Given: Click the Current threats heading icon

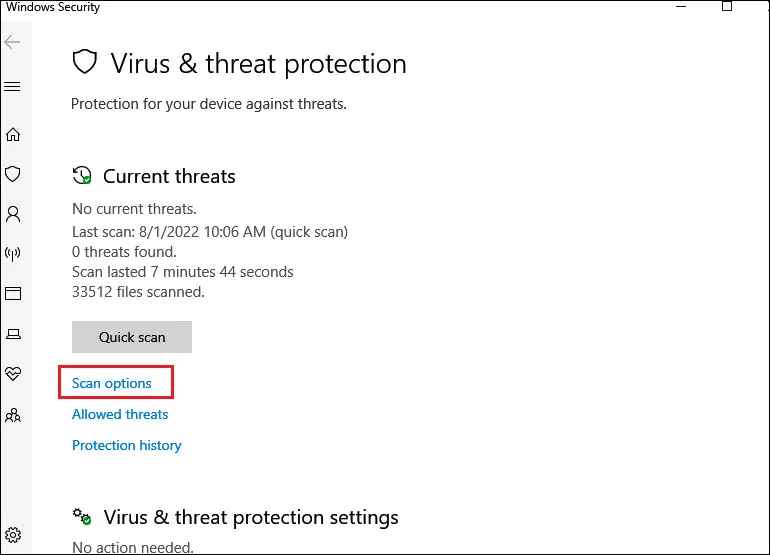Looking at the screenshot, I should (x=82, y=175).
